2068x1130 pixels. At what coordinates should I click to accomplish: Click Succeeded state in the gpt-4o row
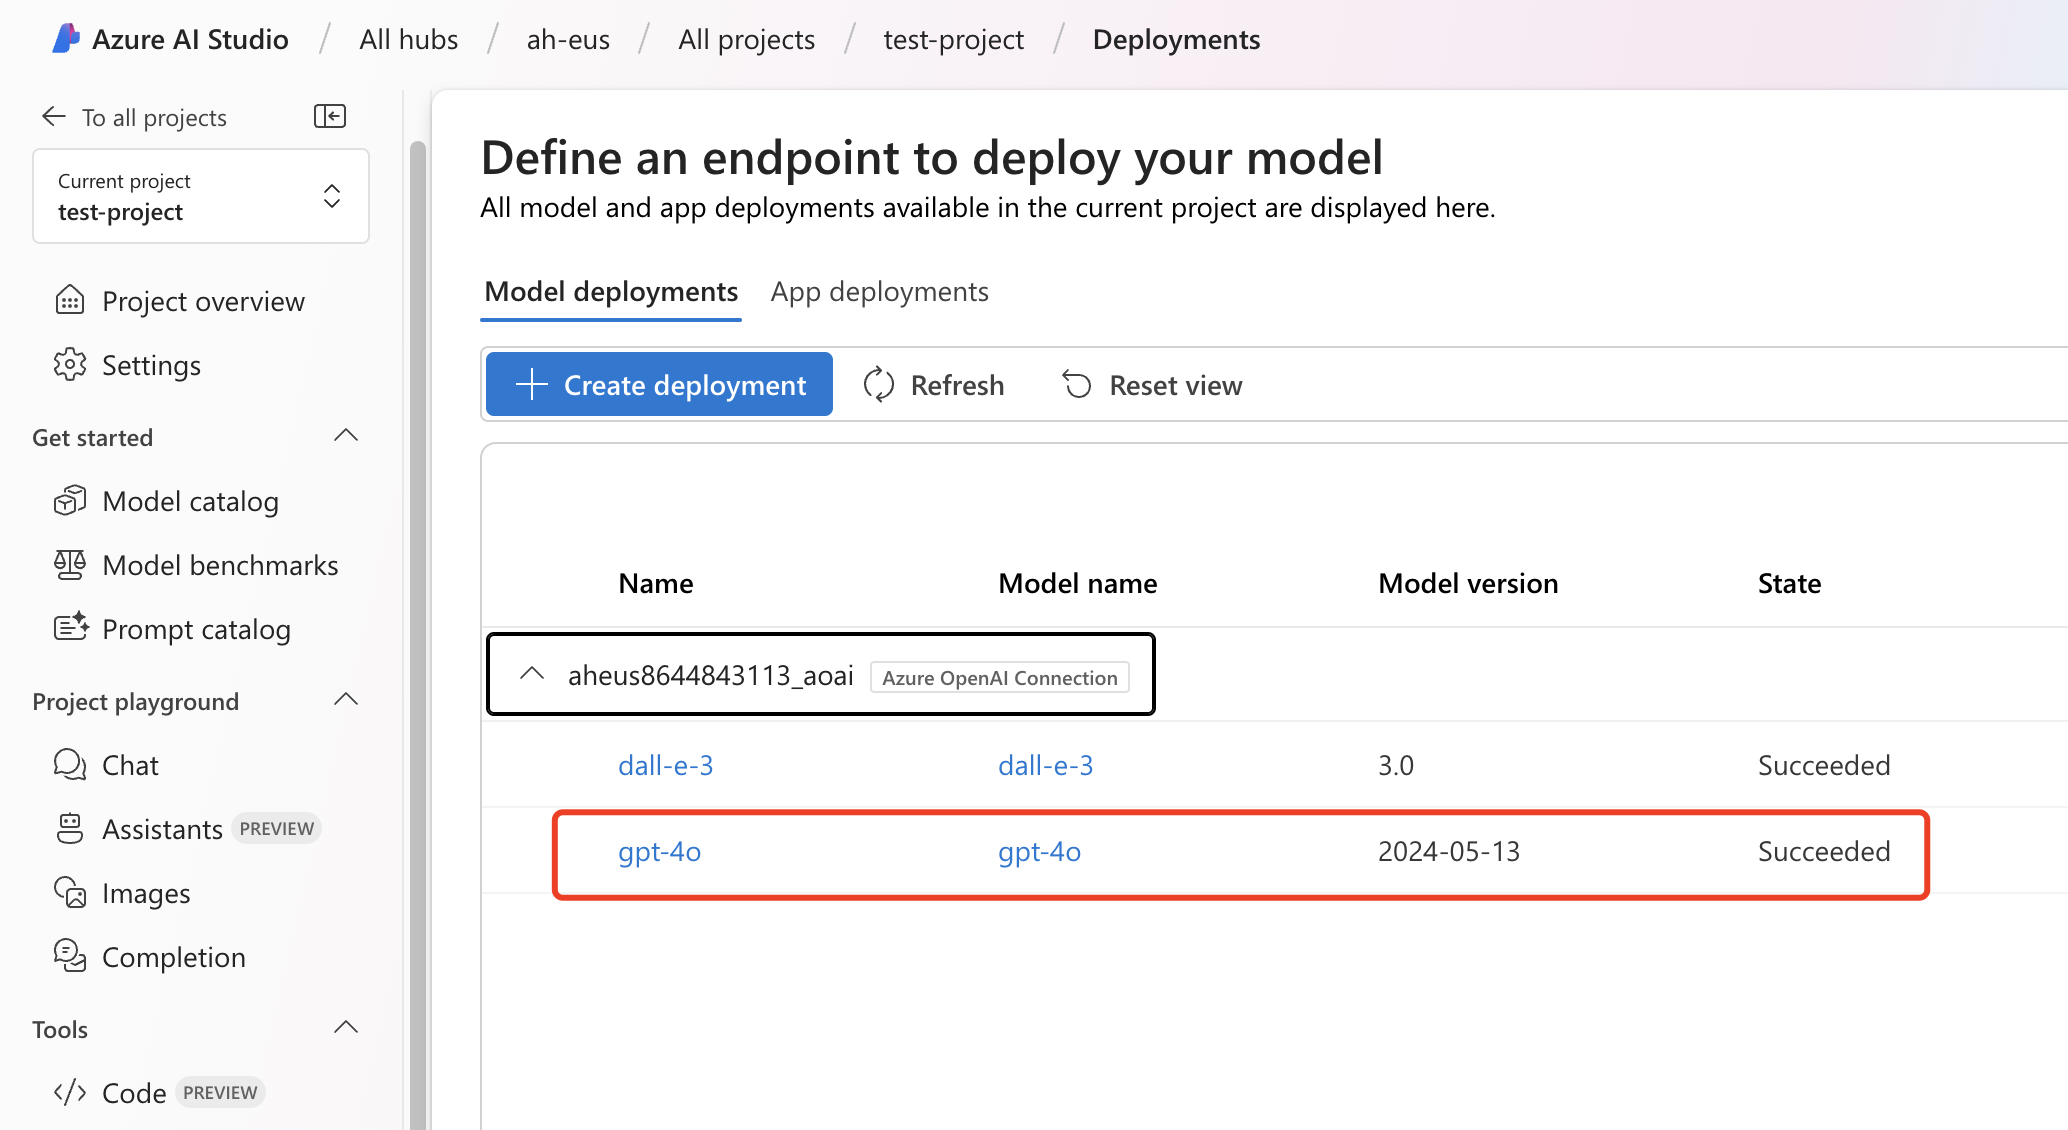tap(1824, 851)
